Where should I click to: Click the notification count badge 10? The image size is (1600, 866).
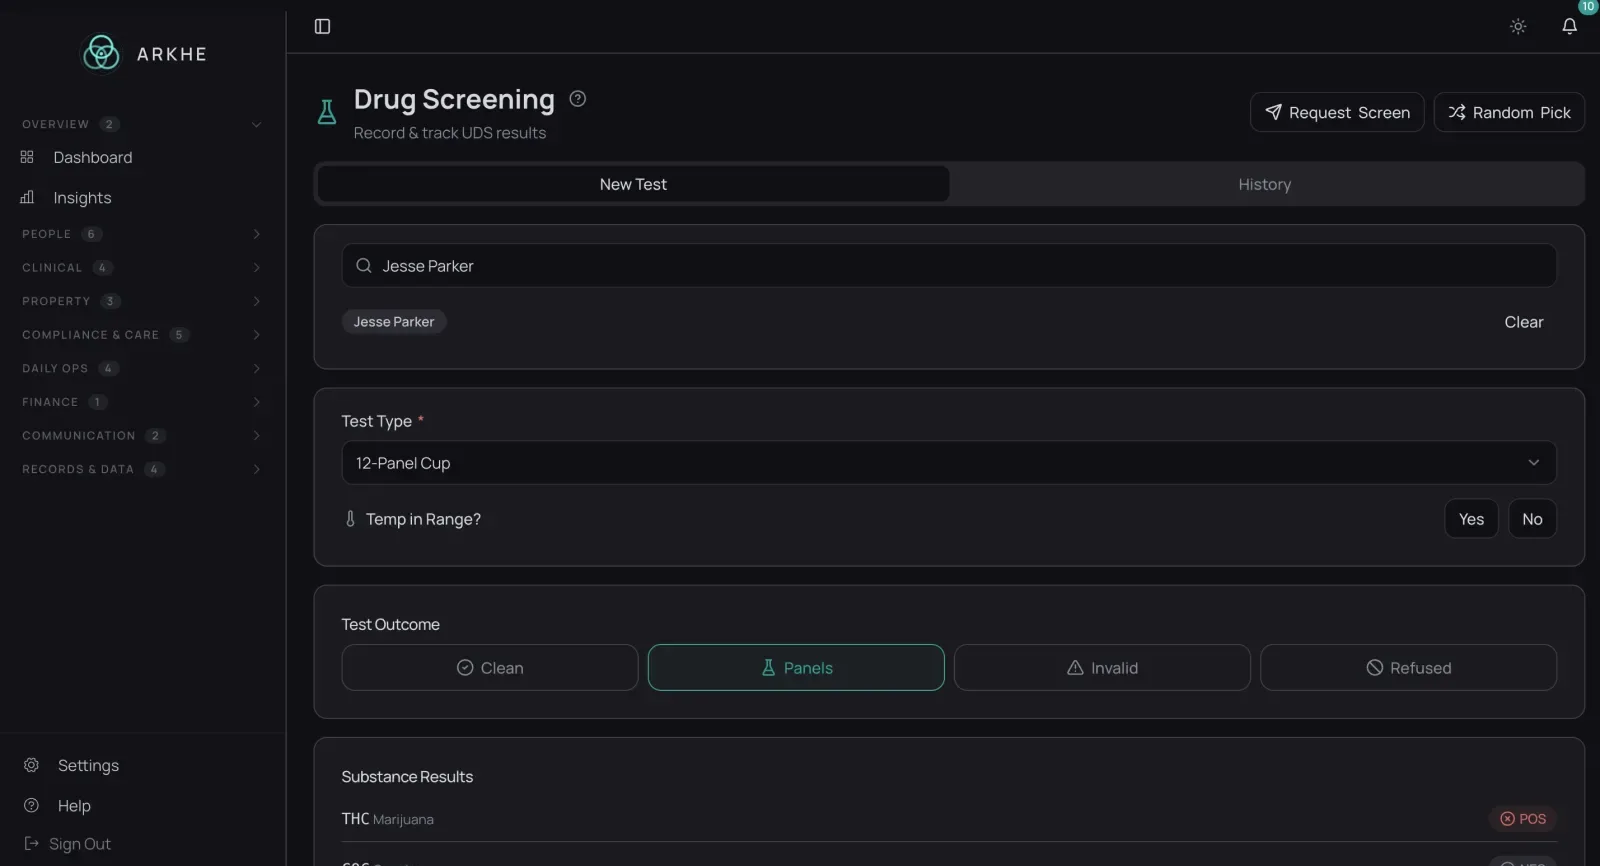1588,7
